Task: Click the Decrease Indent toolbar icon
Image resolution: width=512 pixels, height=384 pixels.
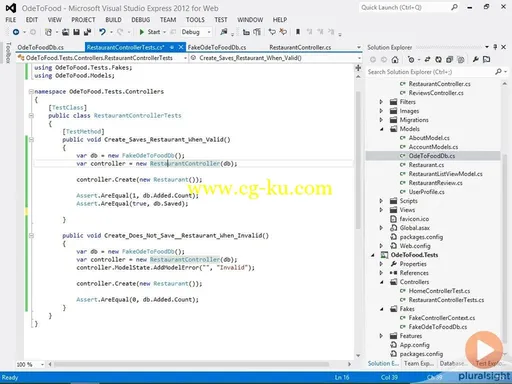Action: click(246, 32)
